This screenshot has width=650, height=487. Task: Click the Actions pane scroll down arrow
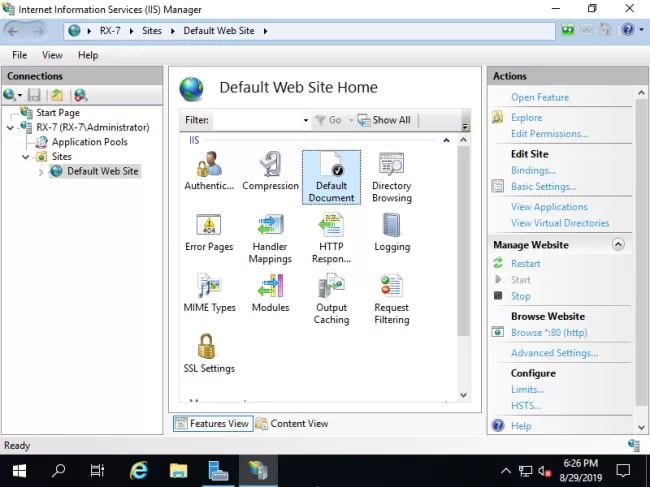pos(641,428)
